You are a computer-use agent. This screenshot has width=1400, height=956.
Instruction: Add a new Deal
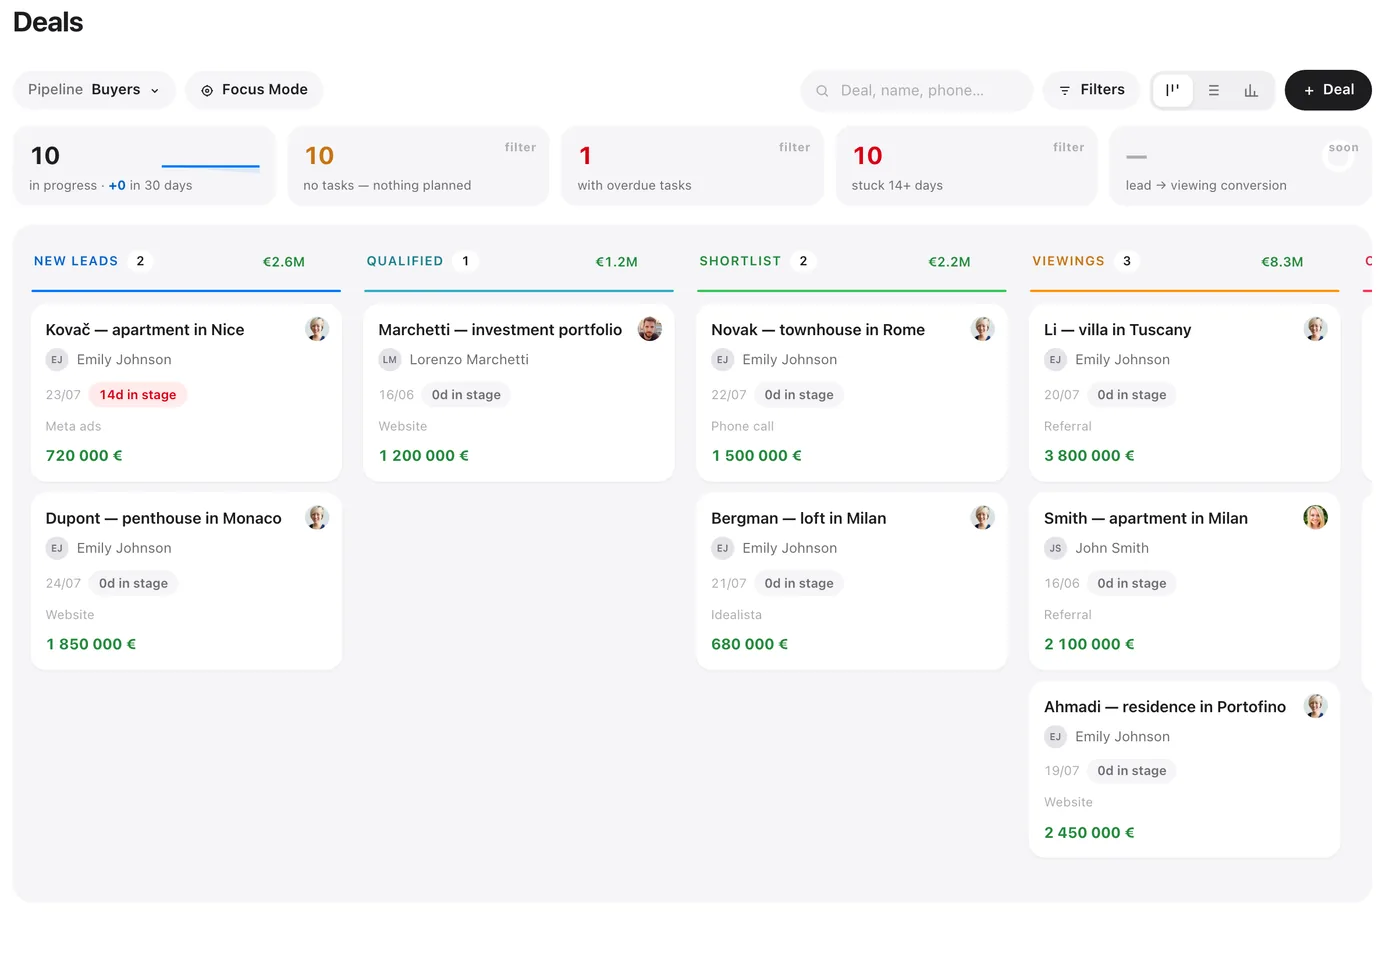[1328, 90]
